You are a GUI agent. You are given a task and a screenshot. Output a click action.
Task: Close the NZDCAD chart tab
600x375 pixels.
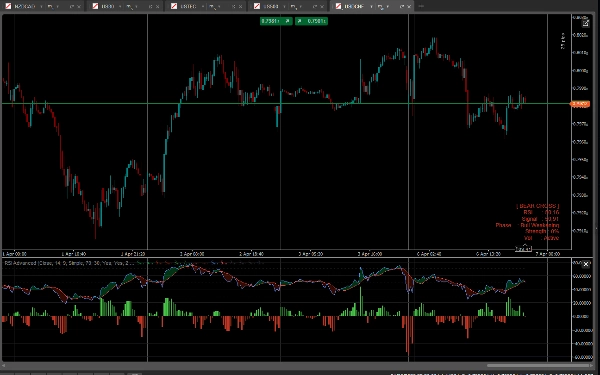point(79,7)
